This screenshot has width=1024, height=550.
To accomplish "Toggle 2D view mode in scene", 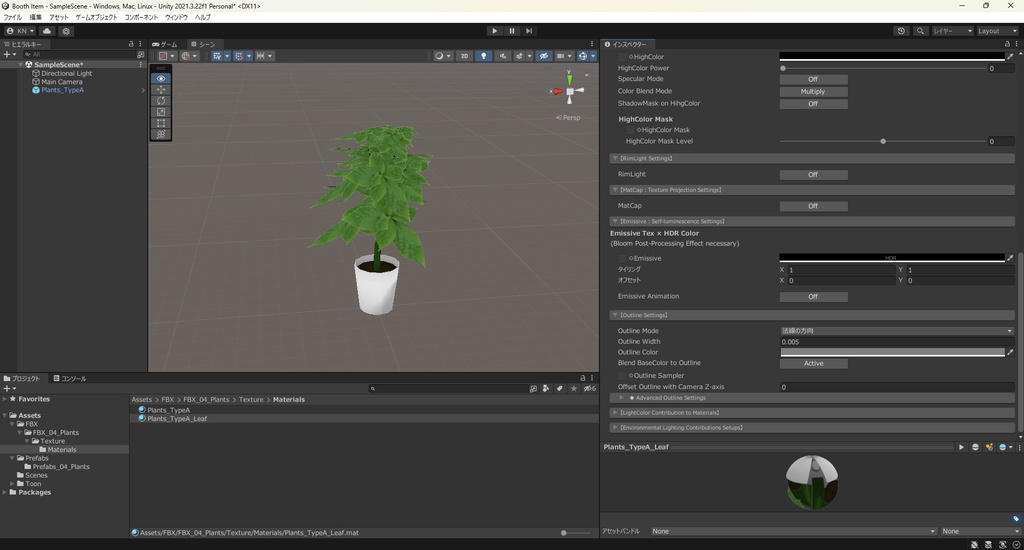I will (464, 56).
